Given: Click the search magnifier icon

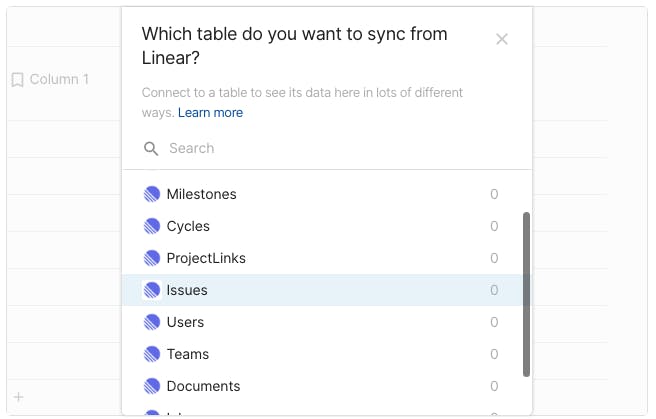Looking at the screenshot, I should pos(152,149).
